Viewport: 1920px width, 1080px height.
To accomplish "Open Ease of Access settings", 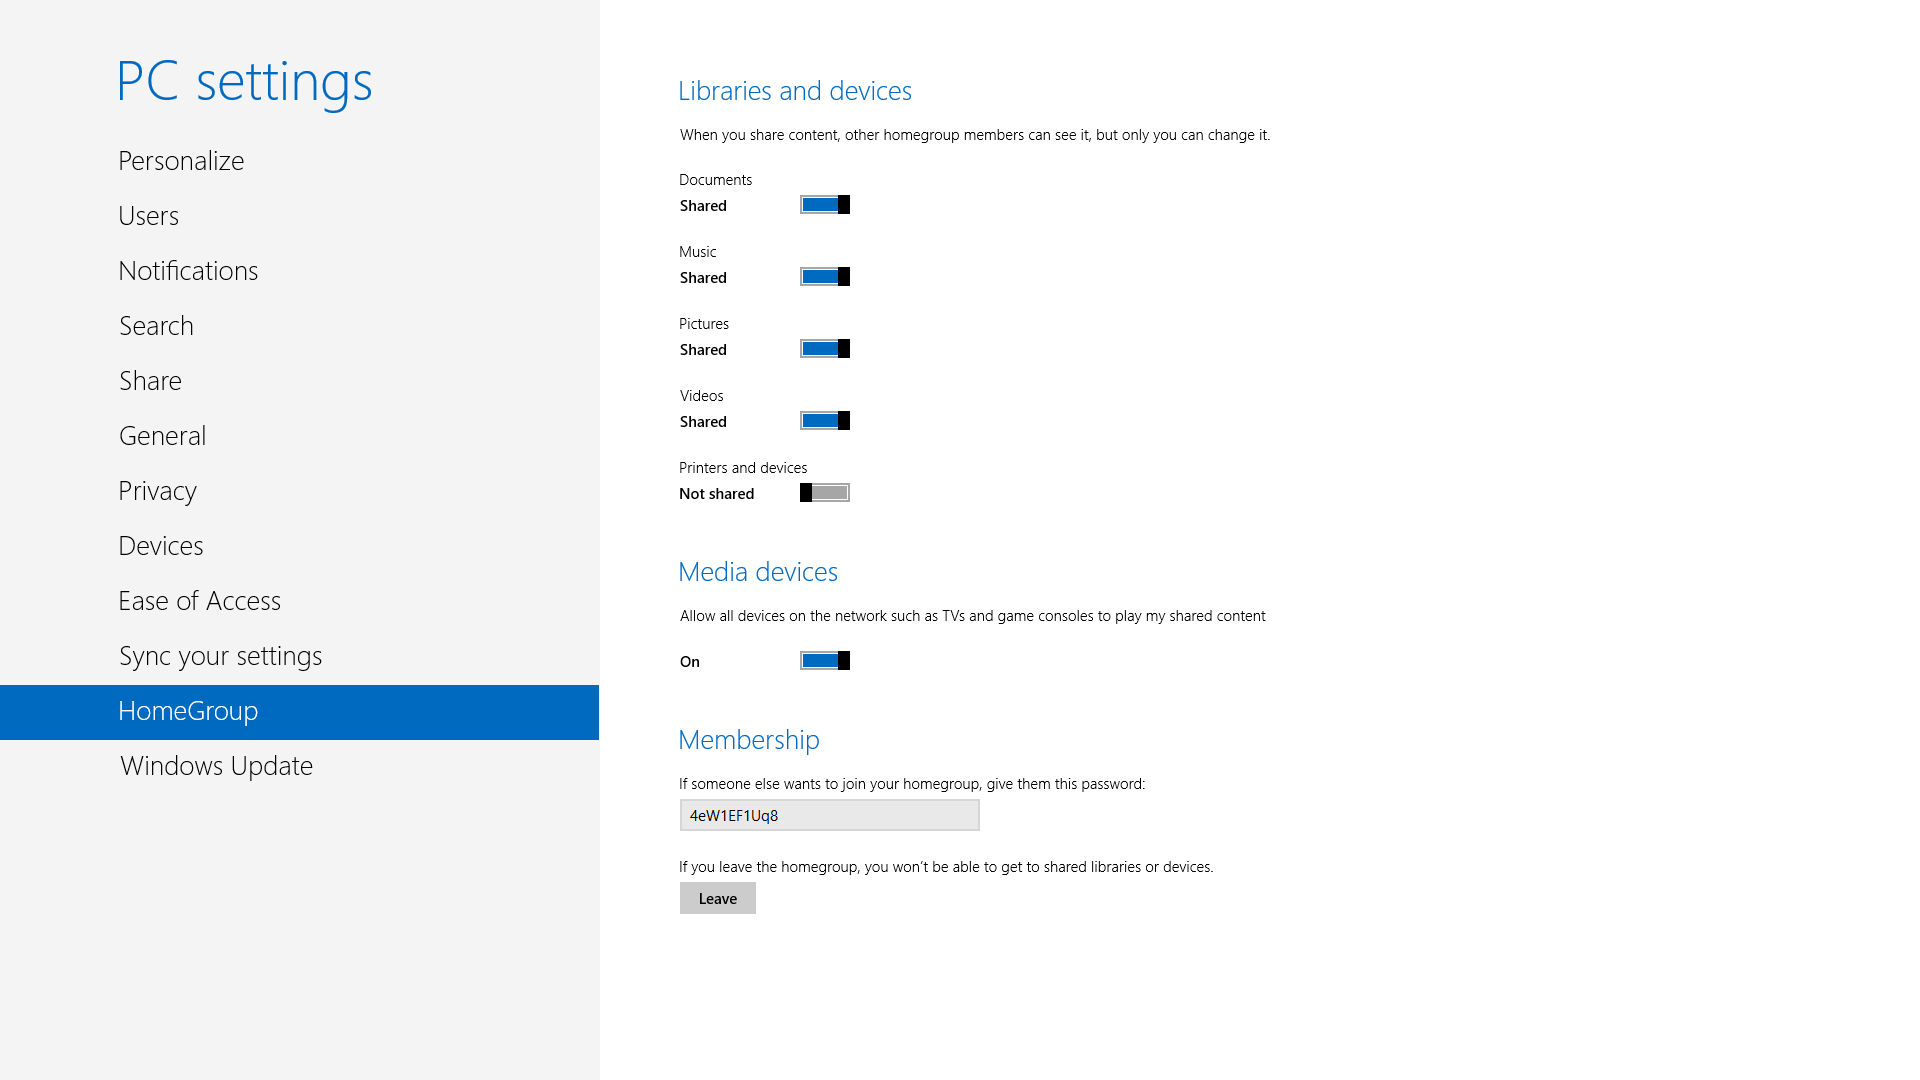I will click(199, 601).
